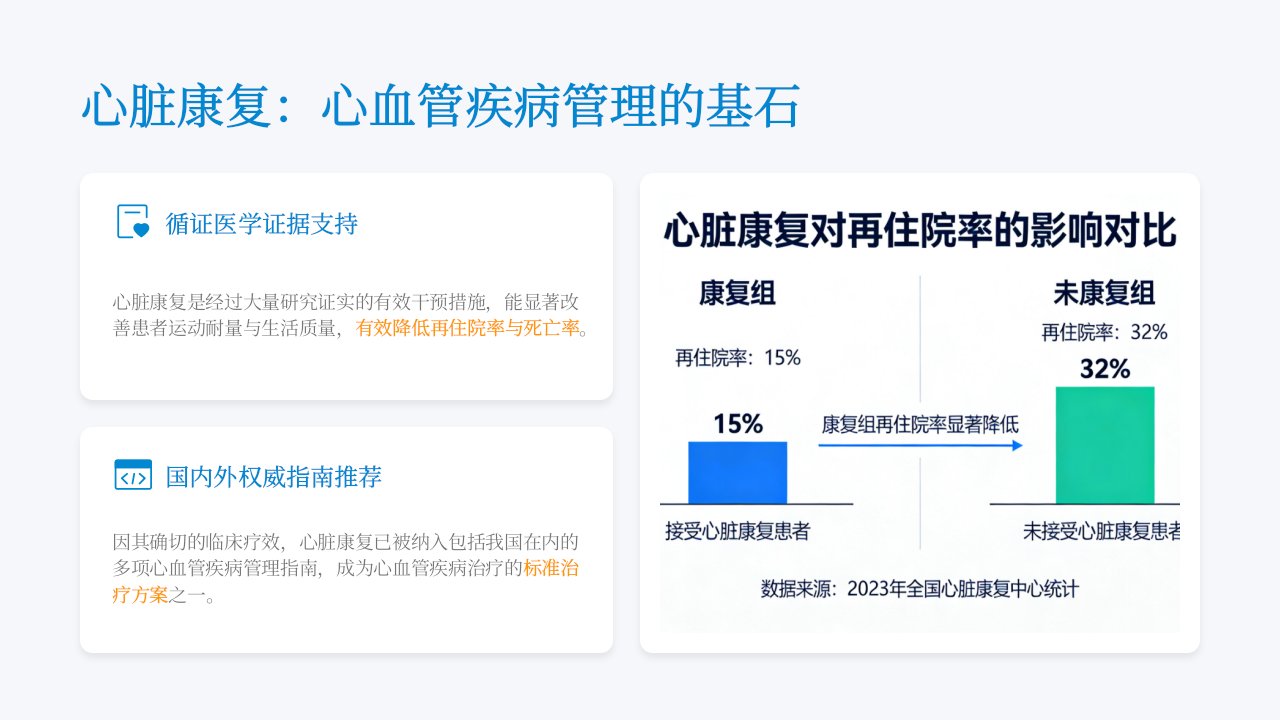
Task: Click the label 未接受心脏康复患者
Action: [1101, 531]
